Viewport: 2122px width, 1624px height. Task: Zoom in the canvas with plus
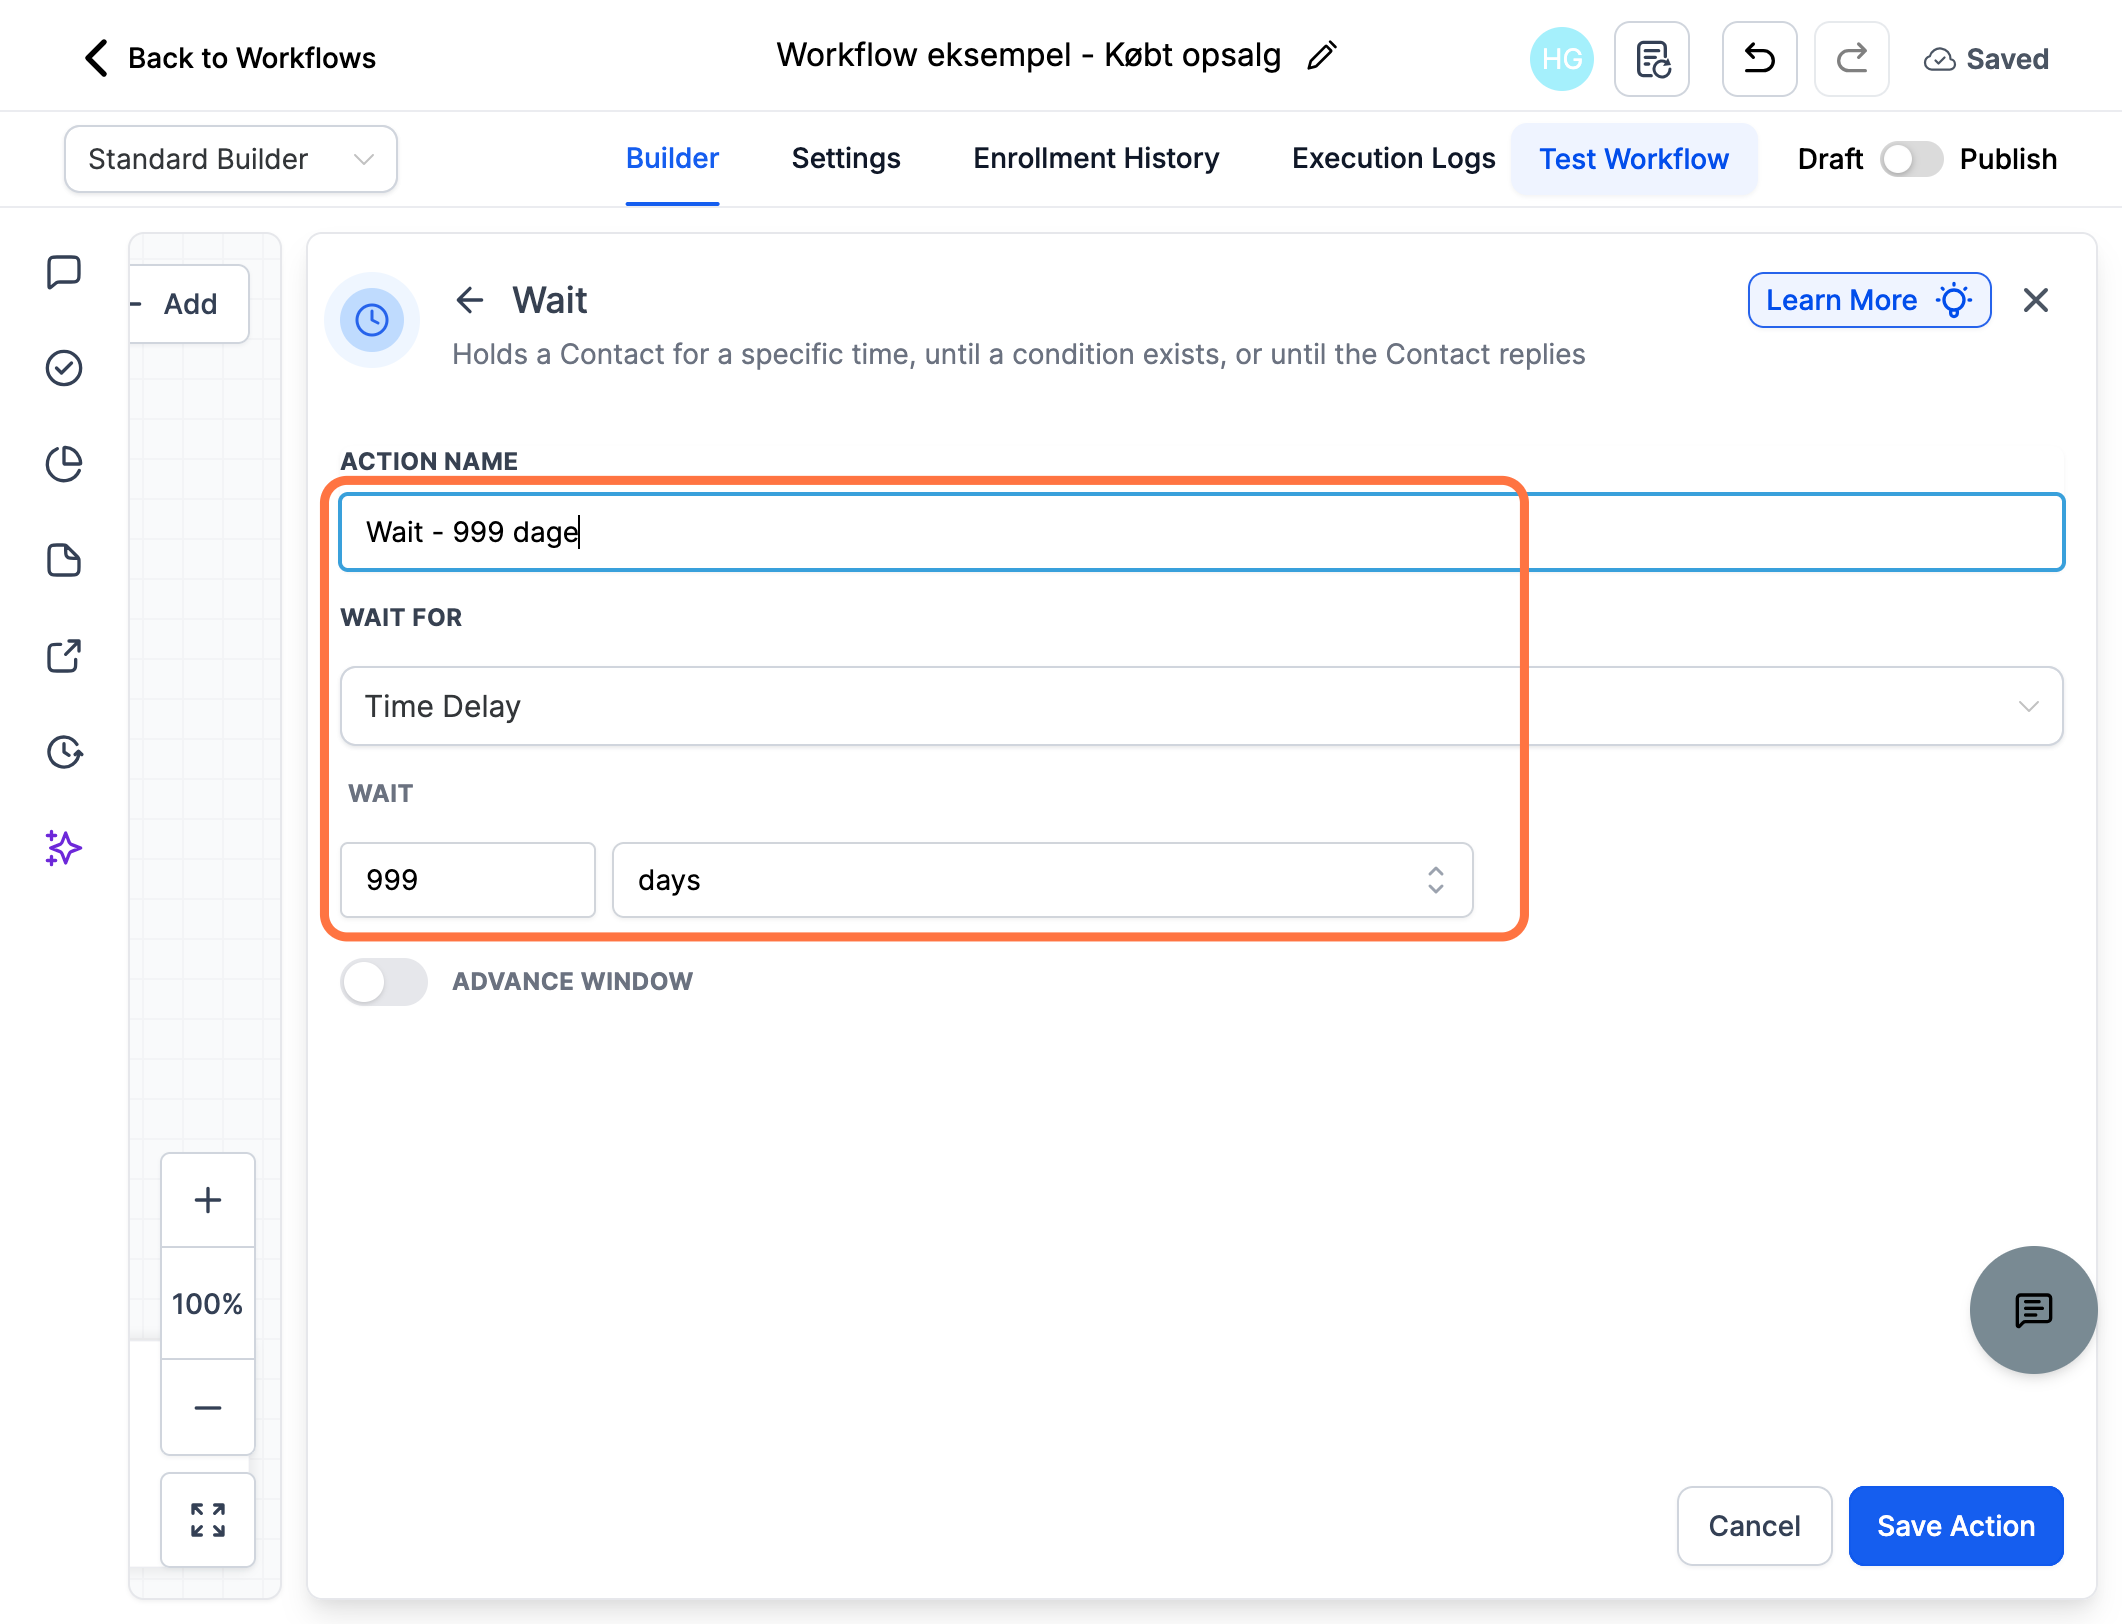click(208, 1200)
